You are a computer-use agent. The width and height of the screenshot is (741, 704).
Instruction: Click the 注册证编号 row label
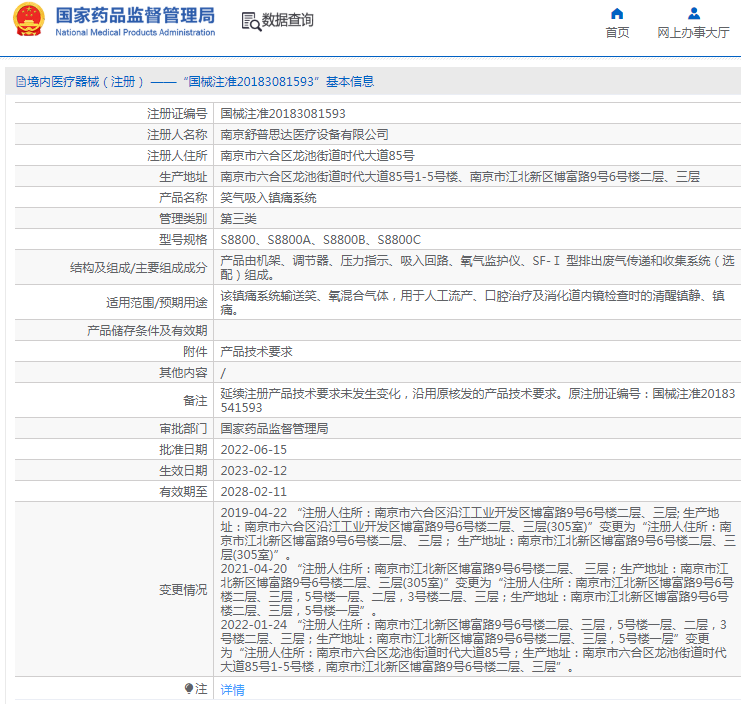point(177,114)
